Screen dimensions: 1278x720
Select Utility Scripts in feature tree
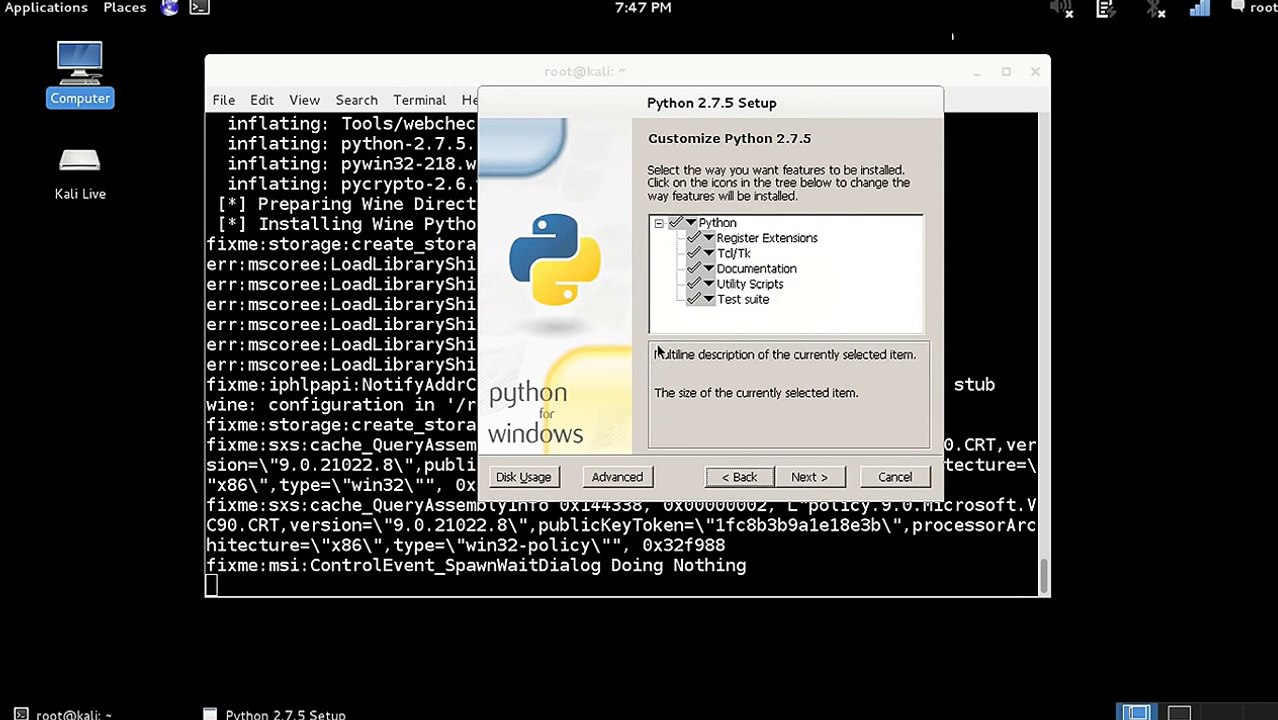tap(750, 284)
